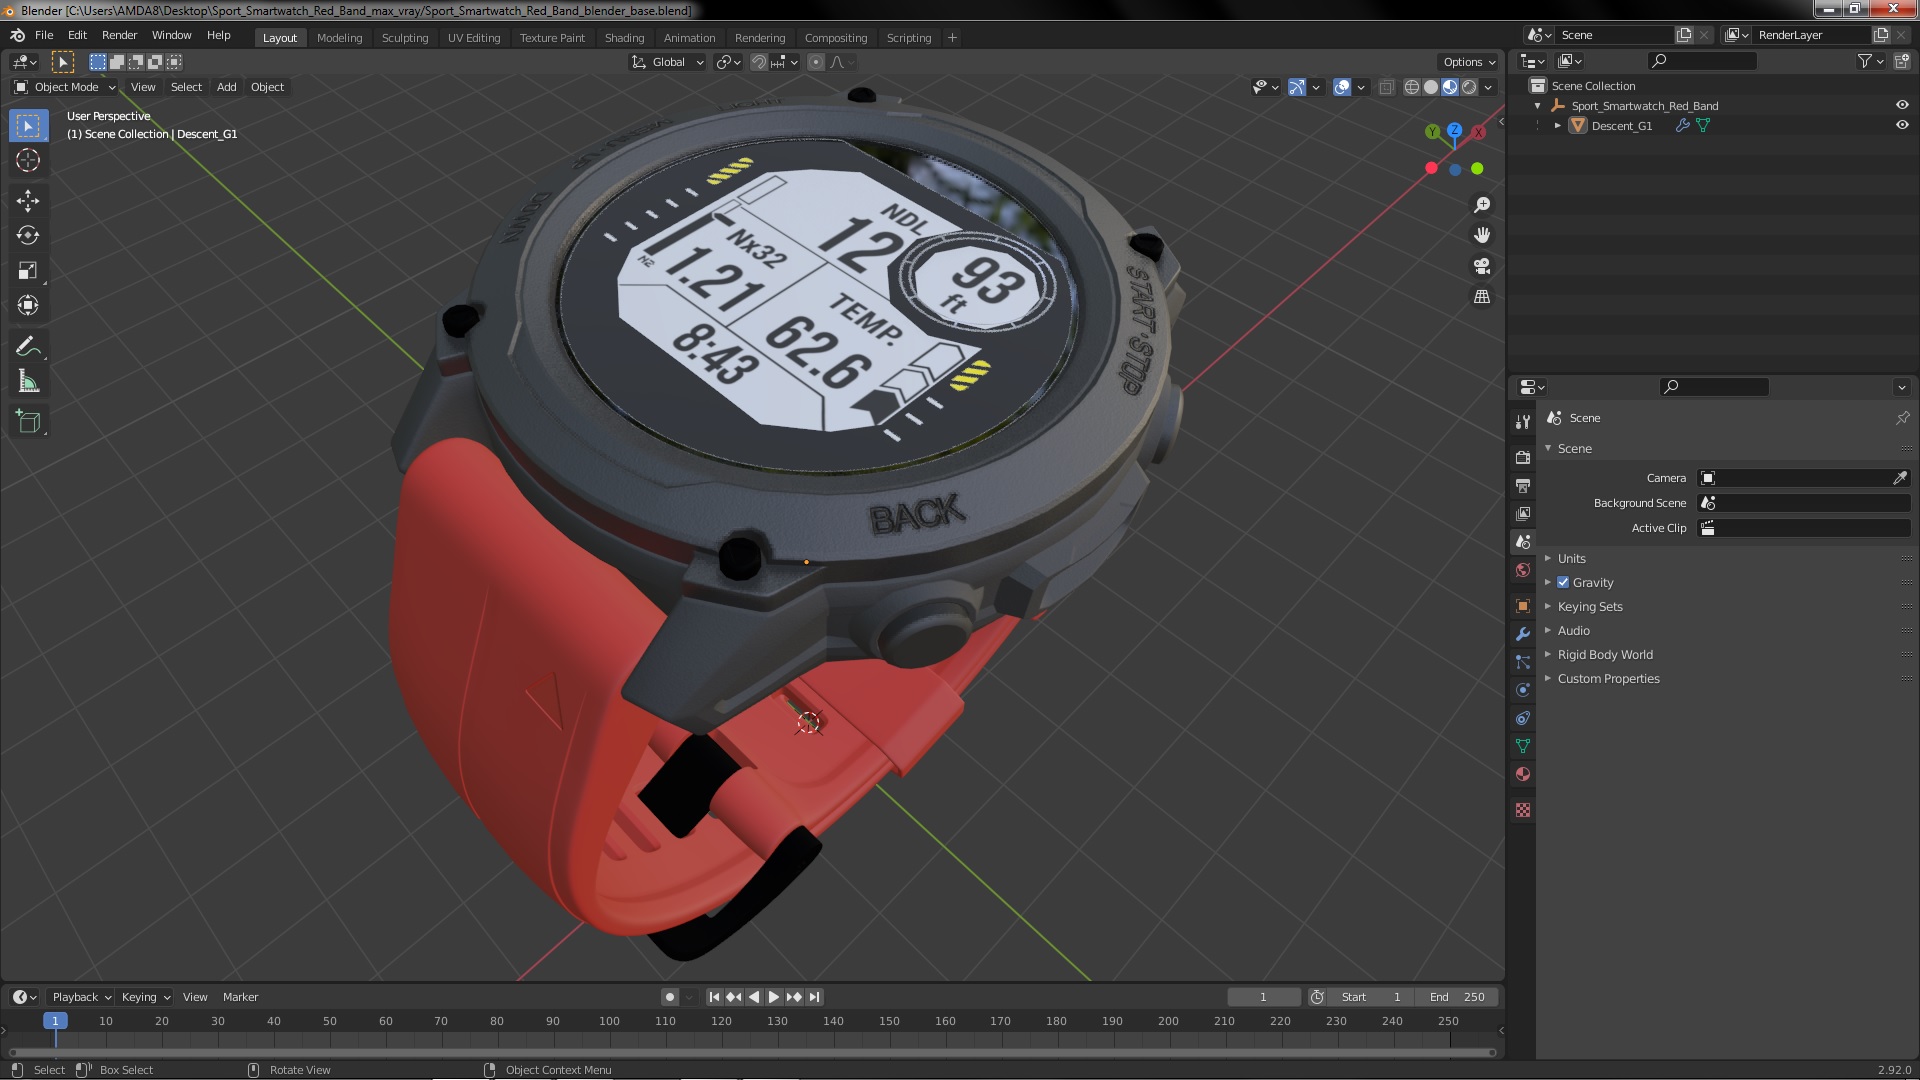Open the Object Data properties tab
This screenshot has height=1080, width=1920.
coord(1523,746)
